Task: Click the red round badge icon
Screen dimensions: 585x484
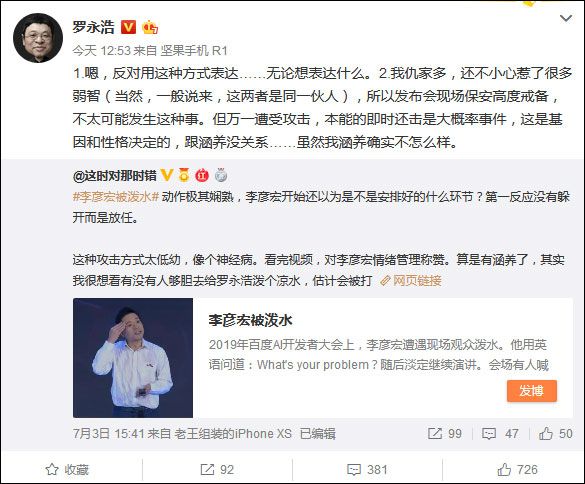Action: (x=202, y=175)
